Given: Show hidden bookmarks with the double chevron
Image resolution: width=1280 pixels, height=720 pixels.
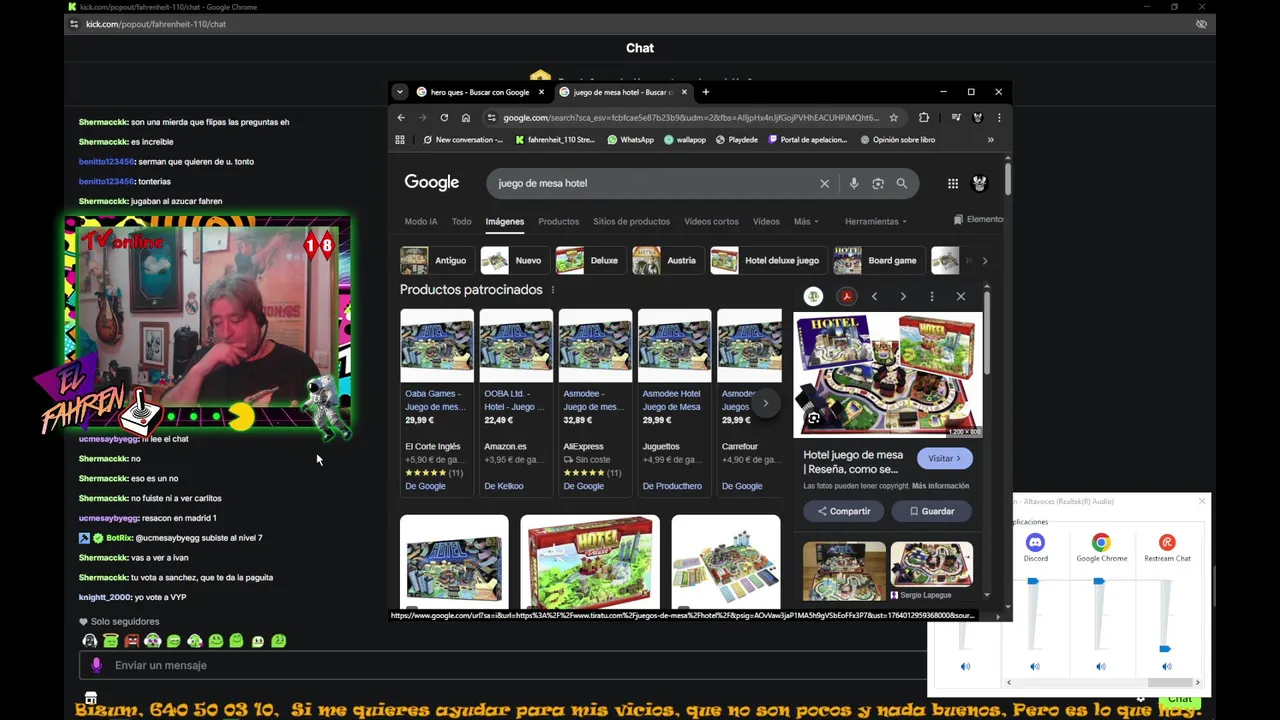Looking at the screenshot, I should 991,140.
